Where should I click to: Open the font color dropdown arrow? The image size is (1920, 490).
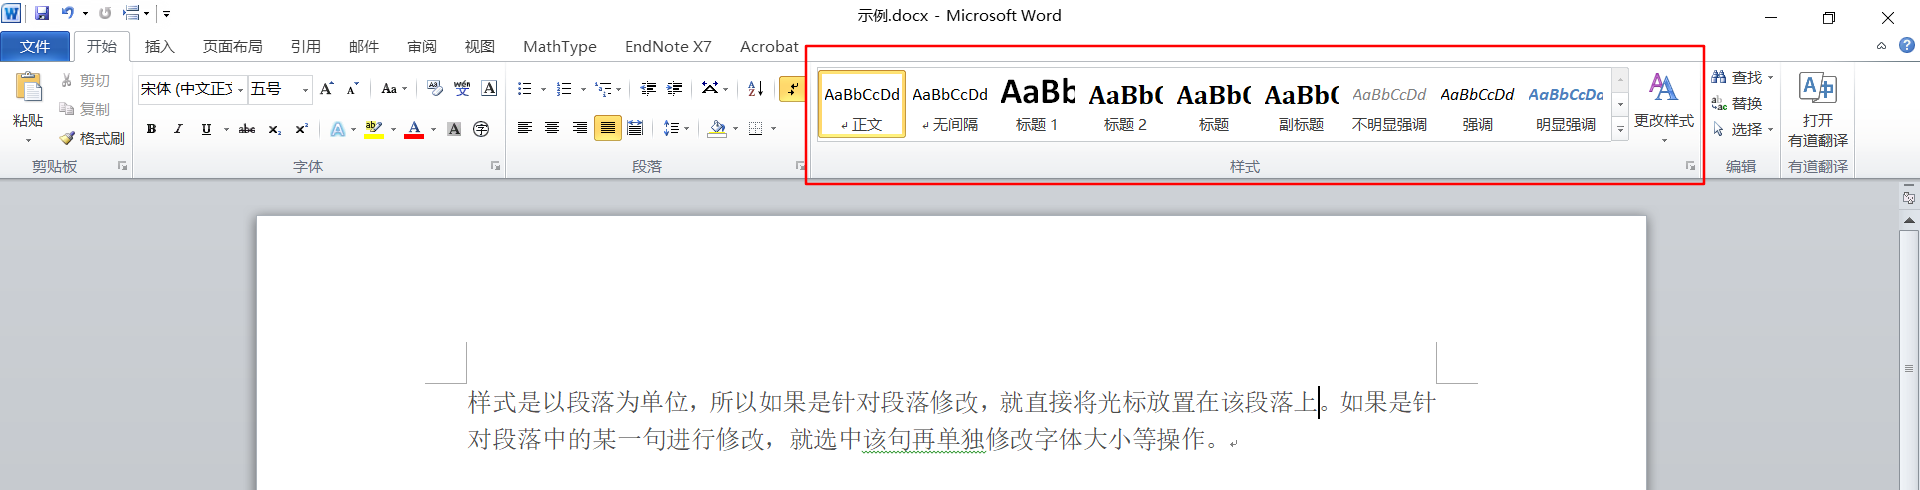pyautogui.click(x=433, y=129)
